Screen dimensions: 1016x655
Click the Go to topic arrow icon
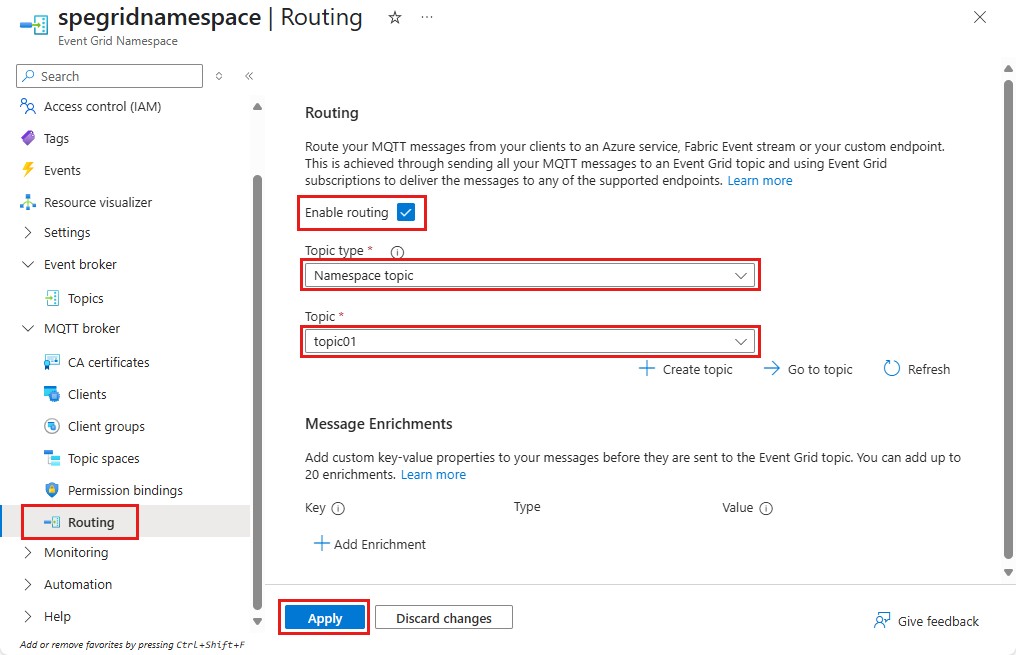point(772,369)
